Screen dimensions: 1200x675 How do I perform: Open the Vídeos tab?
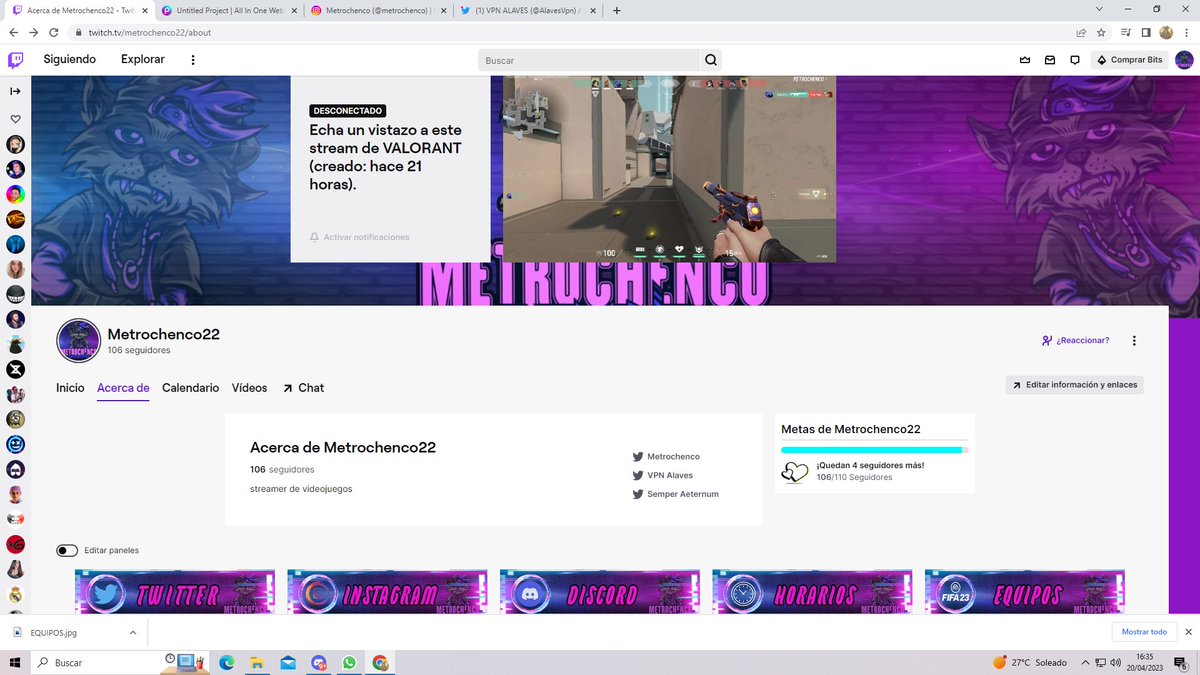pos(249,388)
